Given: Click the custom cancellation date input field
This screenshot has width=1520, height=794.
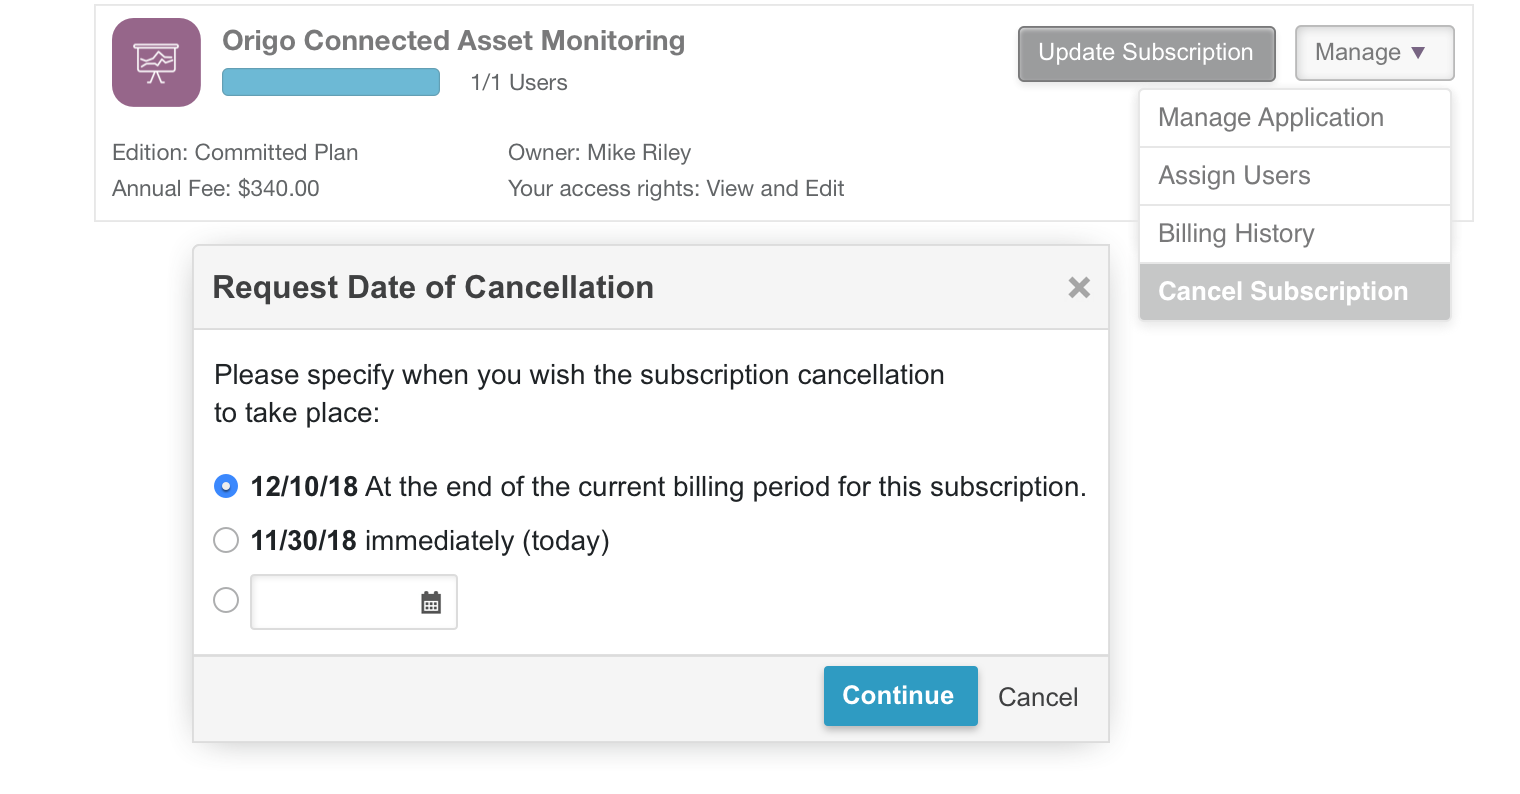Looking at the screenshot, I should pos(354,602).
